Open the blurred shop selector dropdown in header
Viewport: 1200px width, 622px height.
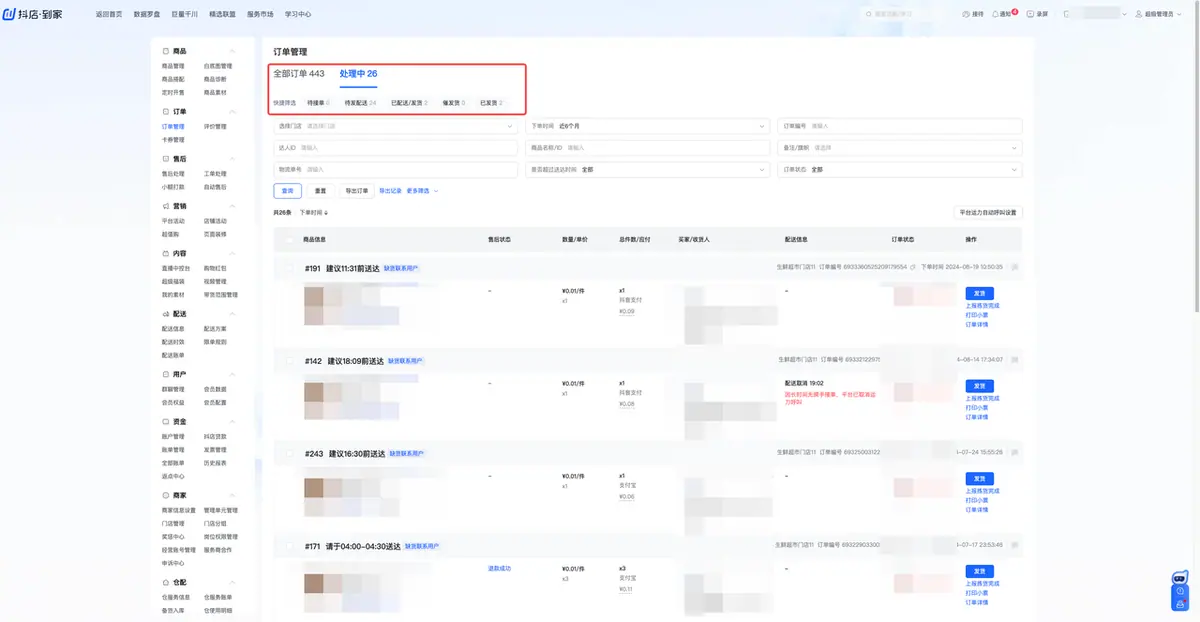coord(1094,14)
